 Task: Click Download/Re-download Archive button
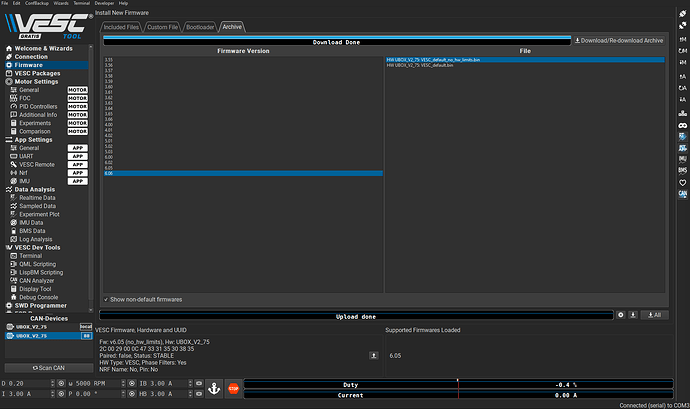(x=620, y=41)
